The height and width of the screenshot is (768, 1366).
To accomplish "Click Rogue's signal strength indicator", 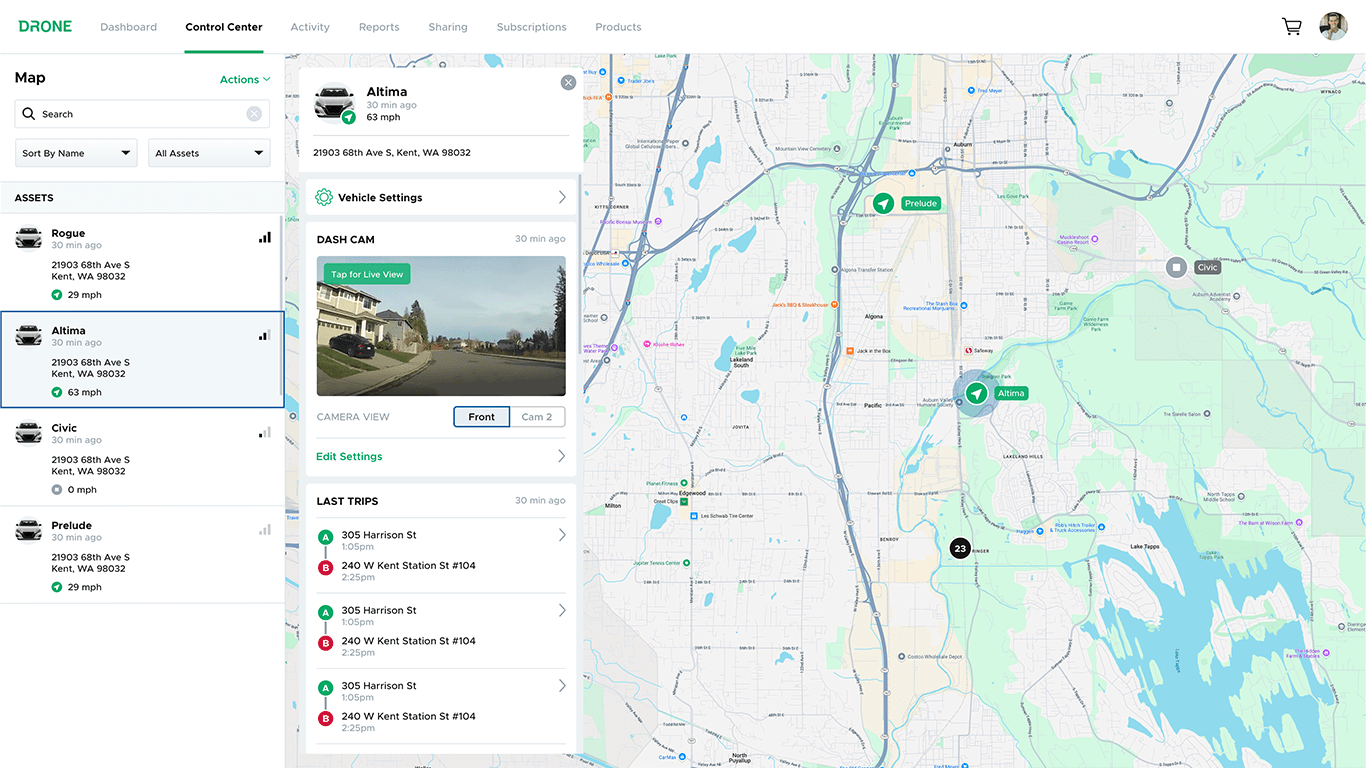I will pyautogui.click(x=264, y=237).
